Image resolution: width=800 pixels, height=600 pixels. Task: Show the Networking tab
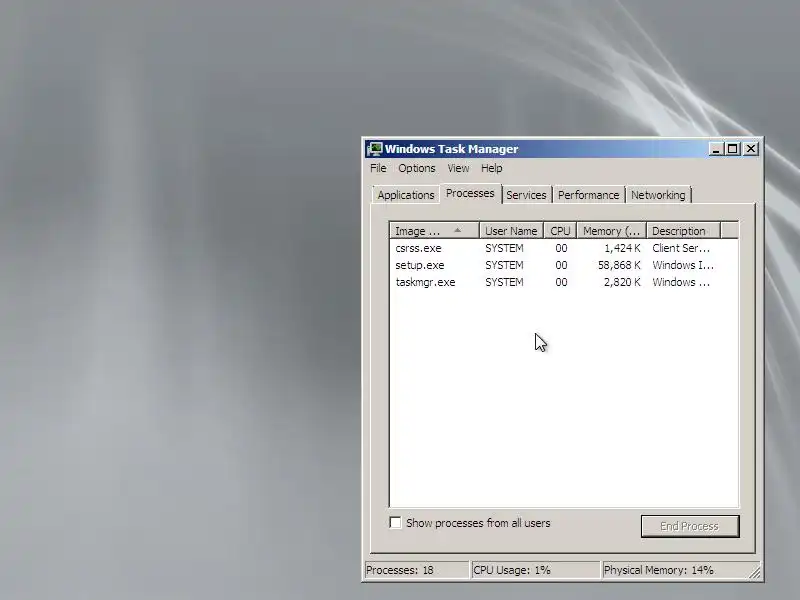658,195
